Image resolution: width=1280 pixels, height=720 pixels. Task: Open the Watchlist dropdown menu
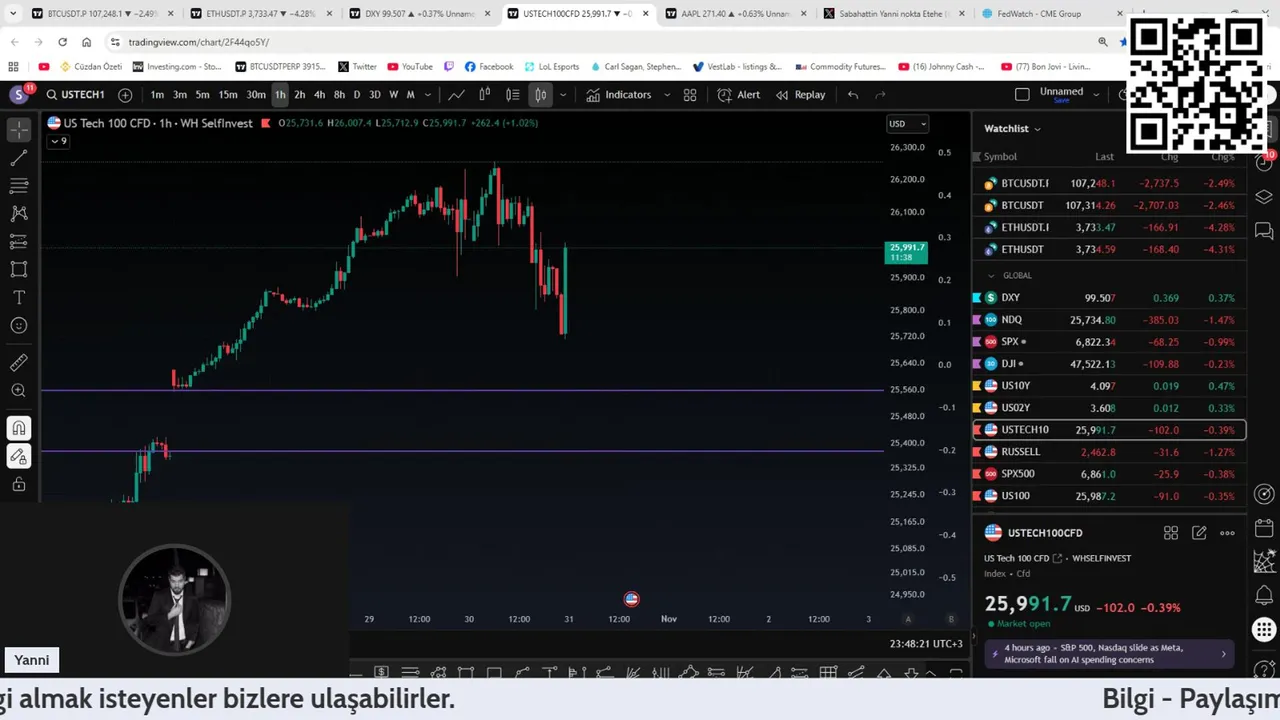click(1012, 128)
